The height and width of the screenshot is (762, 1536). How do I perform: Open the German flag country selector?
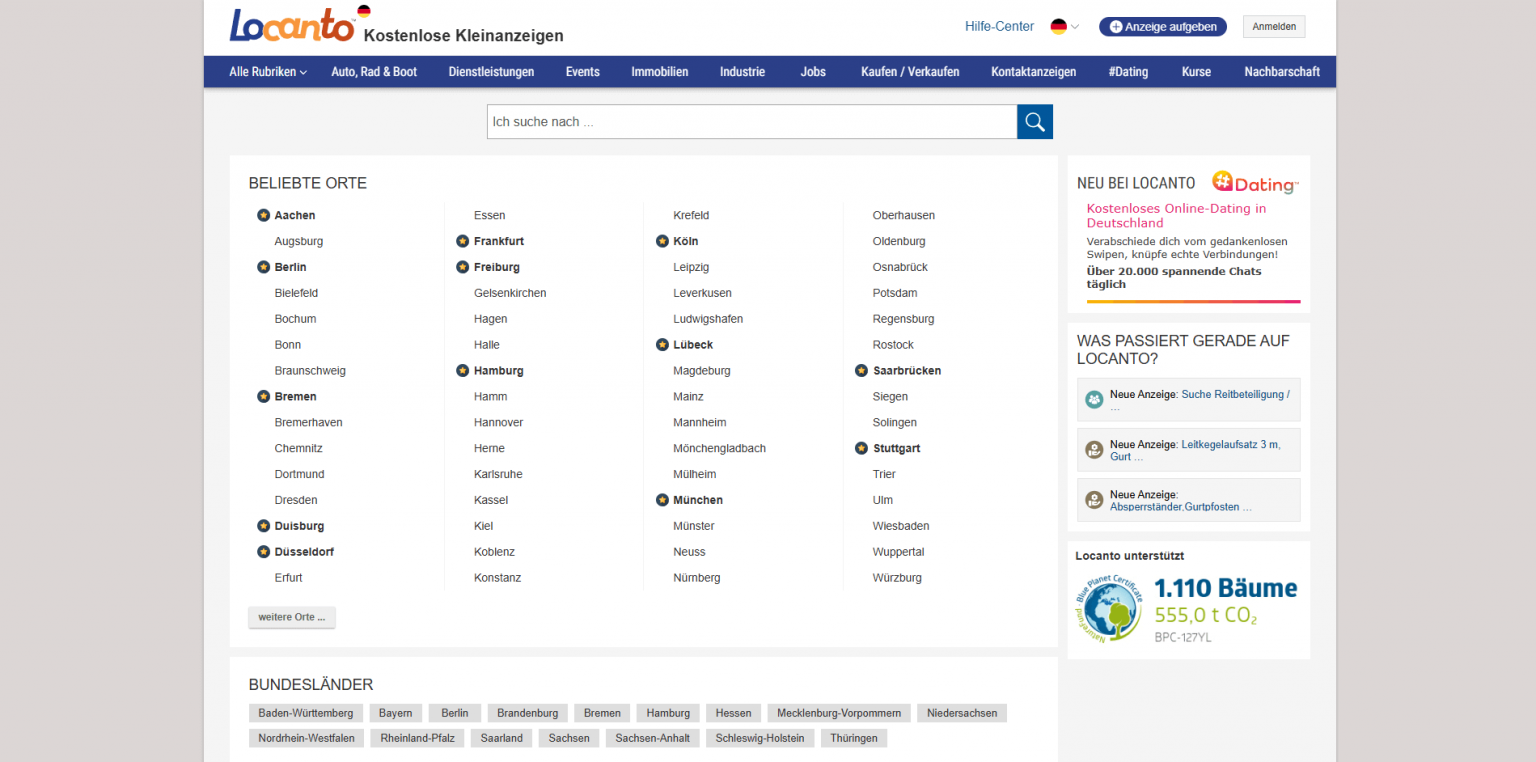click(x=1064, y=27)
